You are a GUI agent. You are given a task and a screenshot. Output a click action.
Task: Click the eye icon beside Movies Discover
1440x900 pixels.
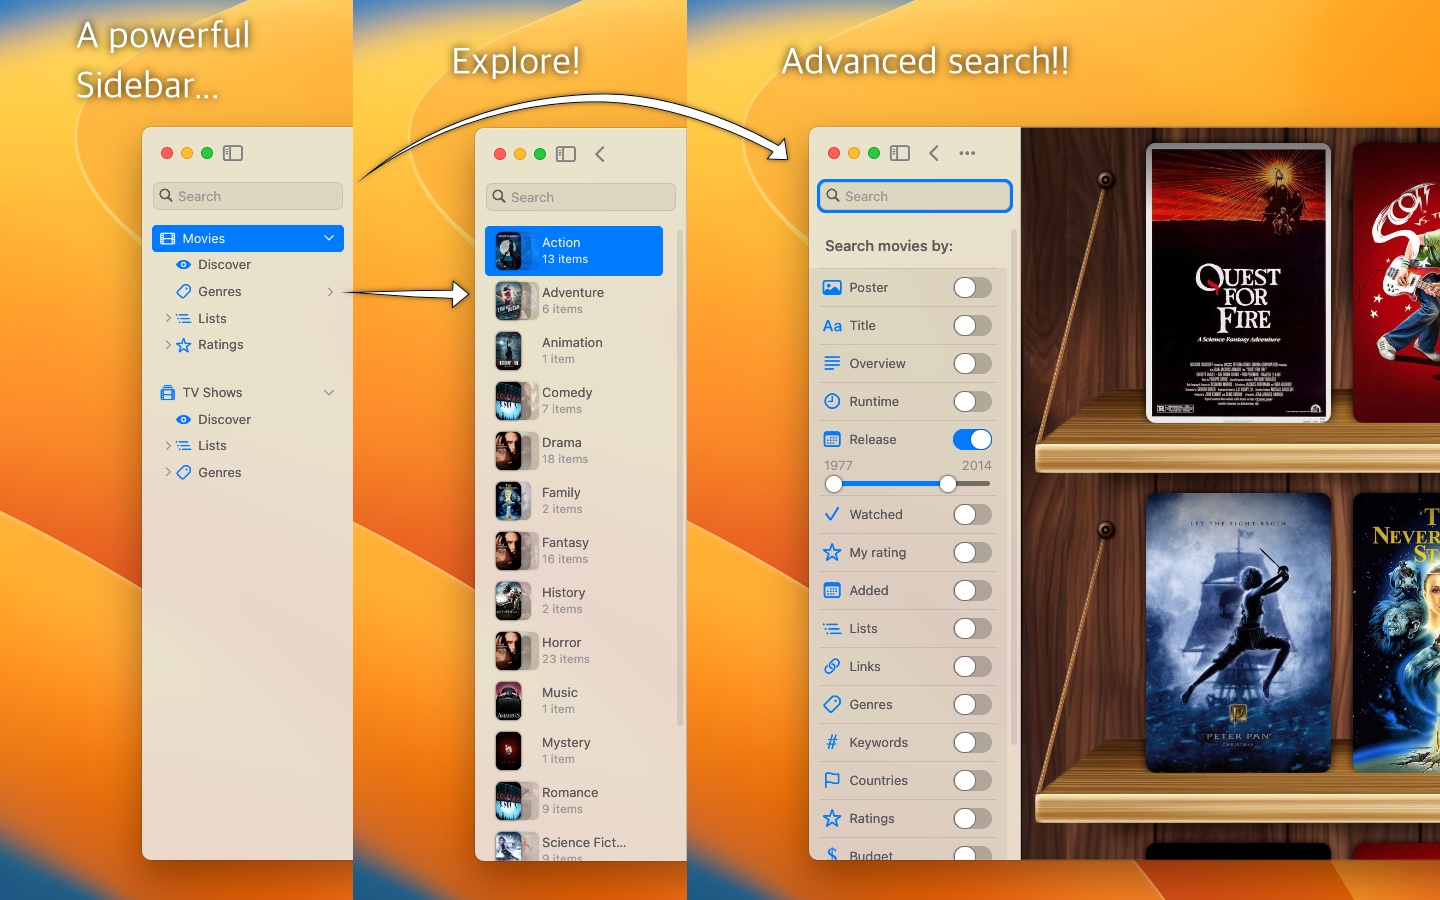point(183,265)
